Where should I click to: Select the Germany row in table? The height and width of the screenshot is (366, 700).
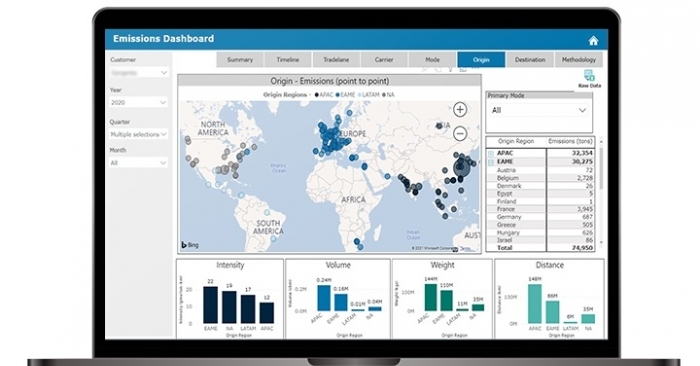click(x=540, y=217)
